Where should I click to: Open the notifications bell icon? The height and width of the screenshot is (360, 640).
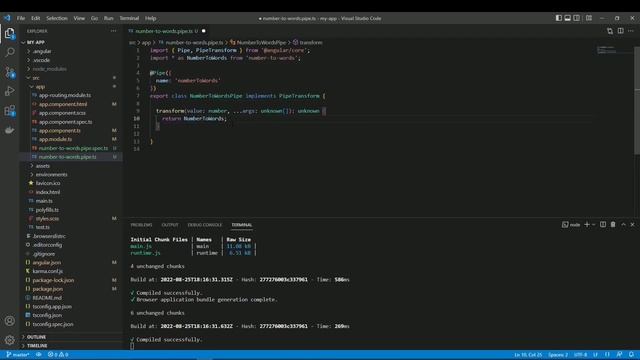pyautogui.click(x=631, y=355)
